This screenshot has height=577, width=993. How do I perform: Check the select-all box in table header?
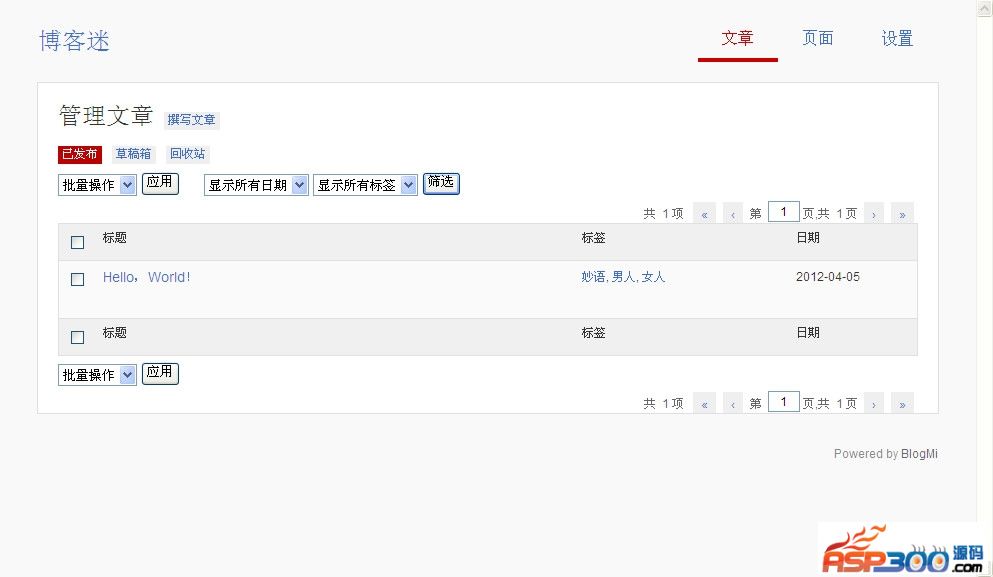coord(77,242)
